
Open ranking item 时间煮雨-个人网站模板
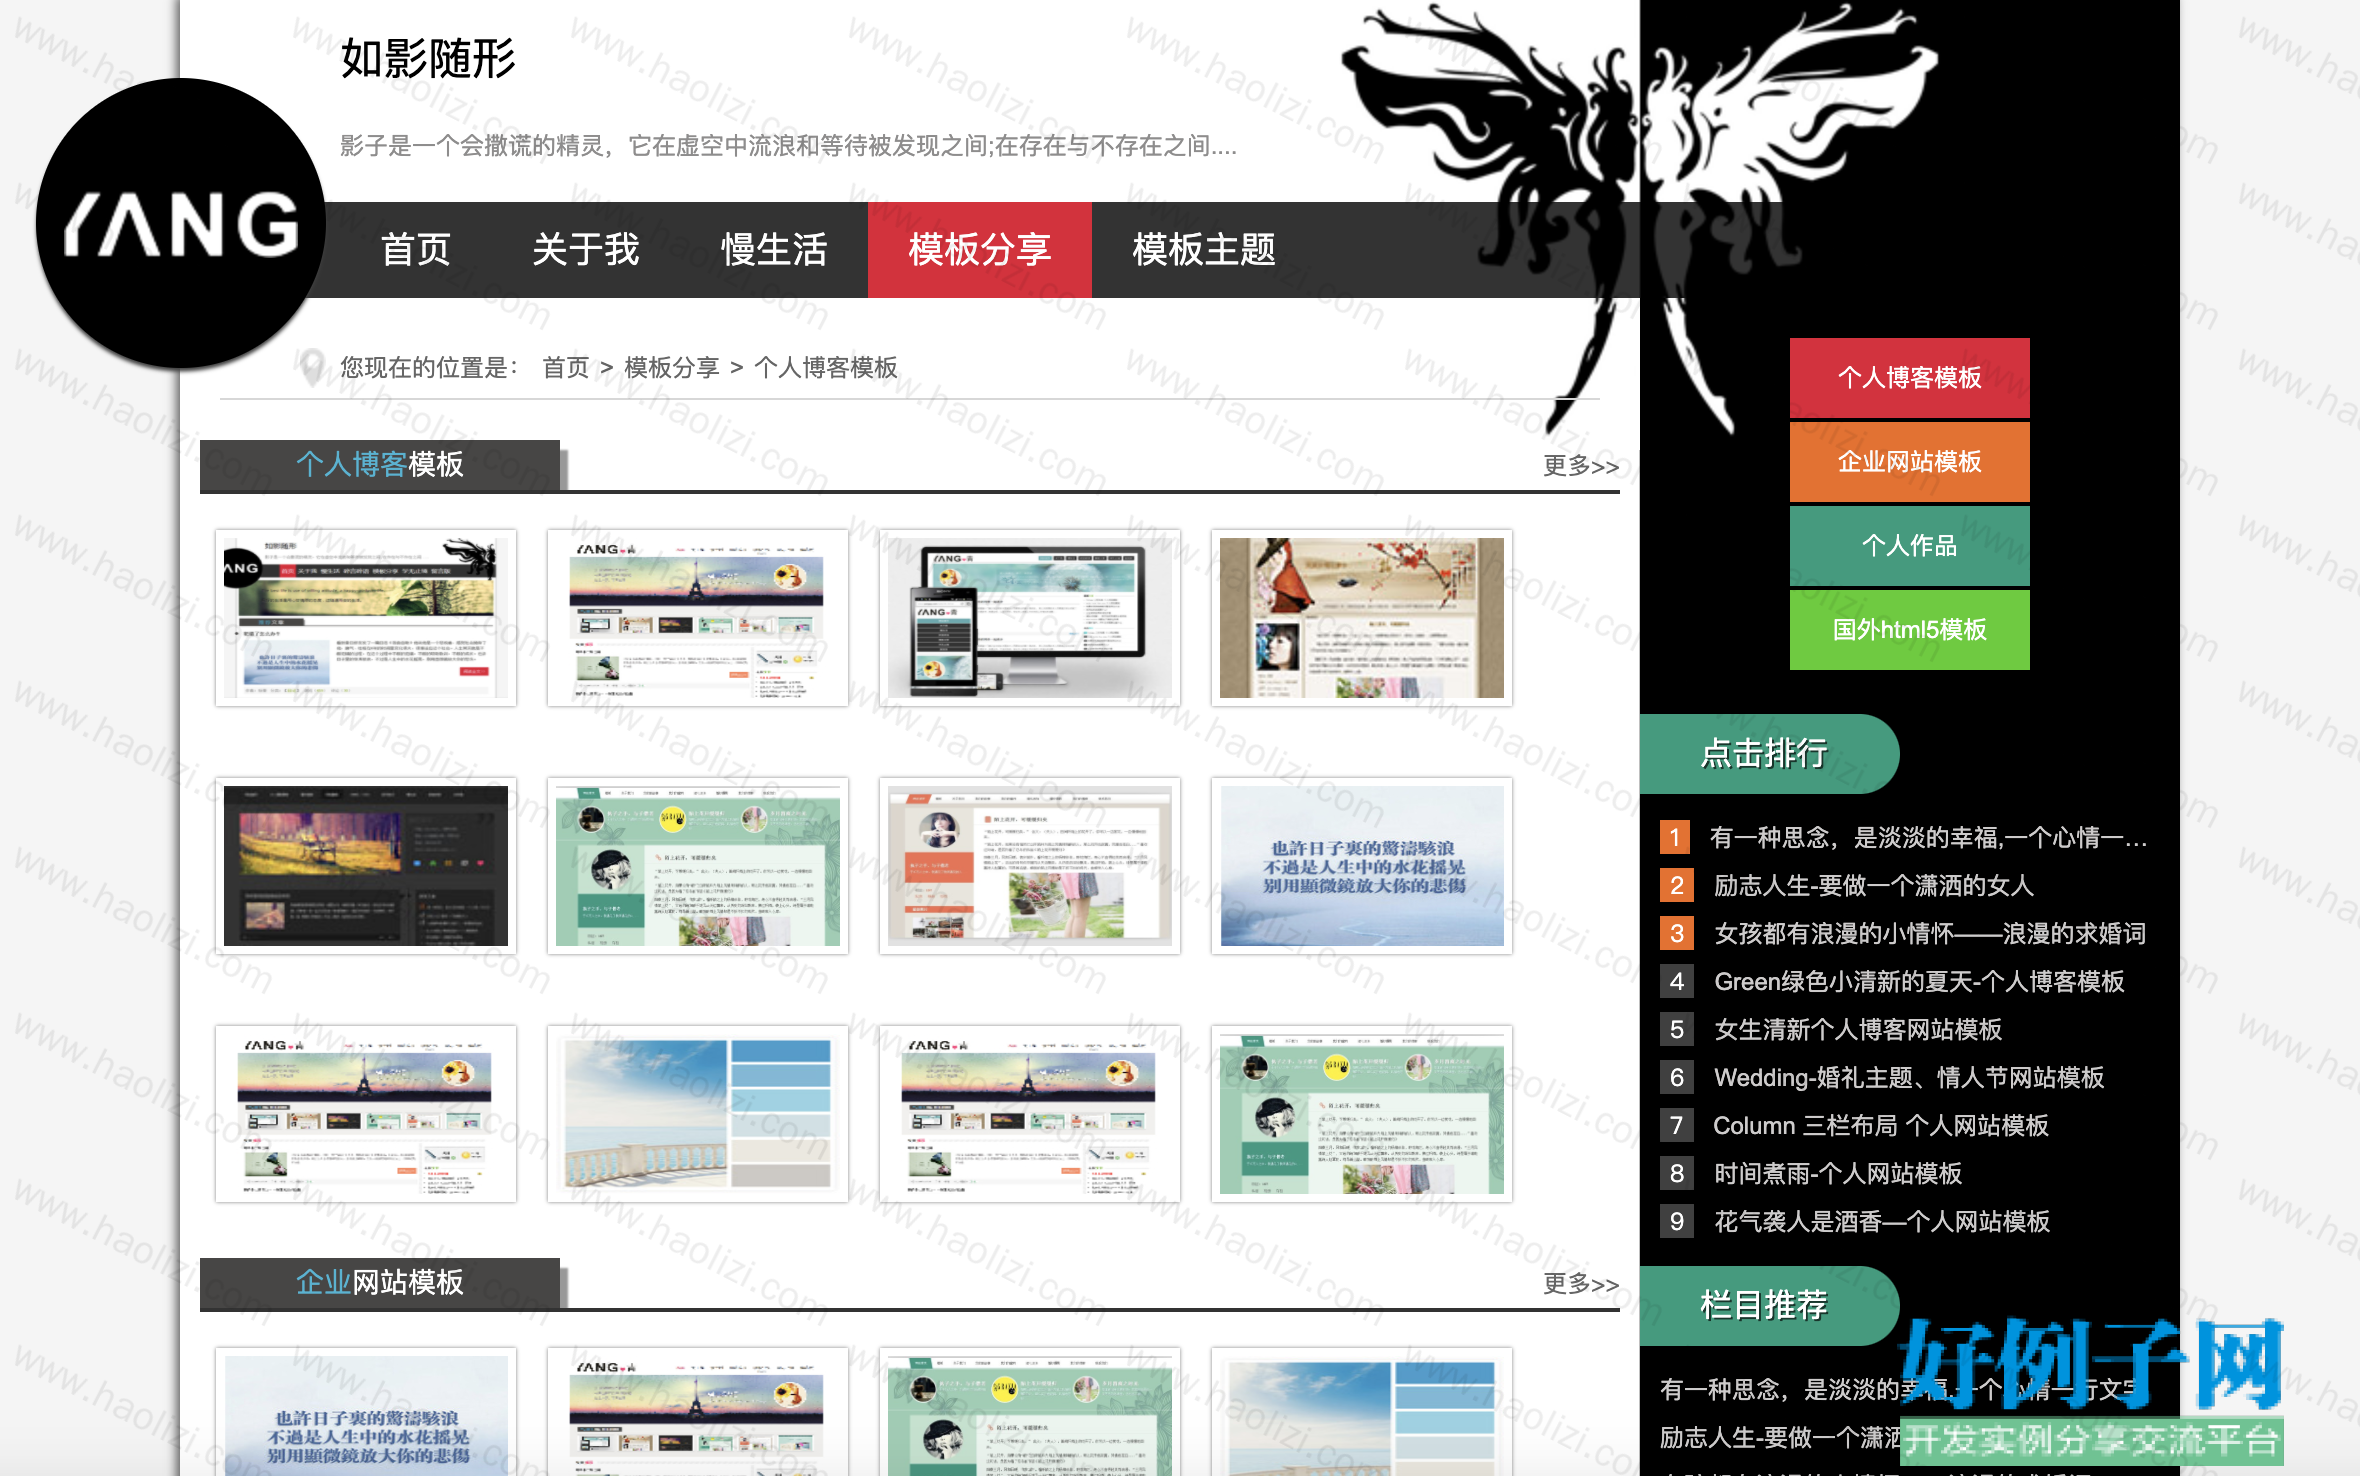[x=1837, y=1173]
